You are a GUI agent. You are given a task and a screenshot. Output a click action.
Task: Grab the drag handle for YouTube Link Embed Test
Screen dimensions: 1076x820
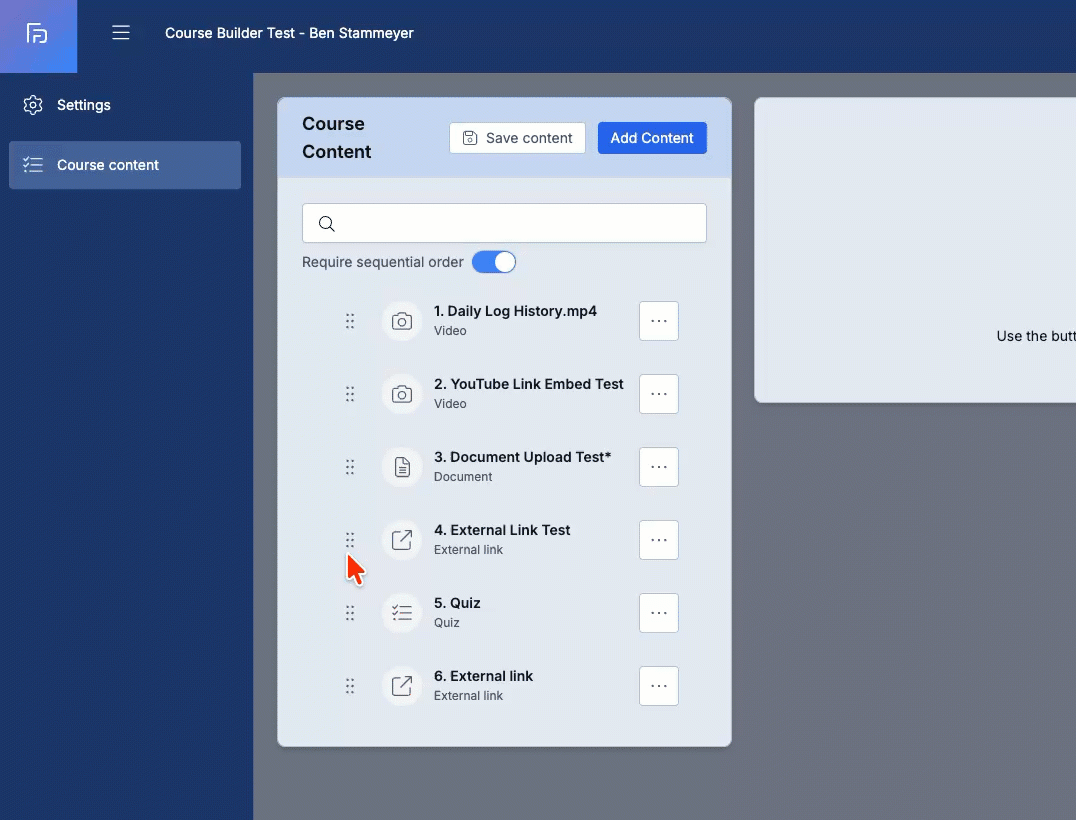[x=350, y=394]
